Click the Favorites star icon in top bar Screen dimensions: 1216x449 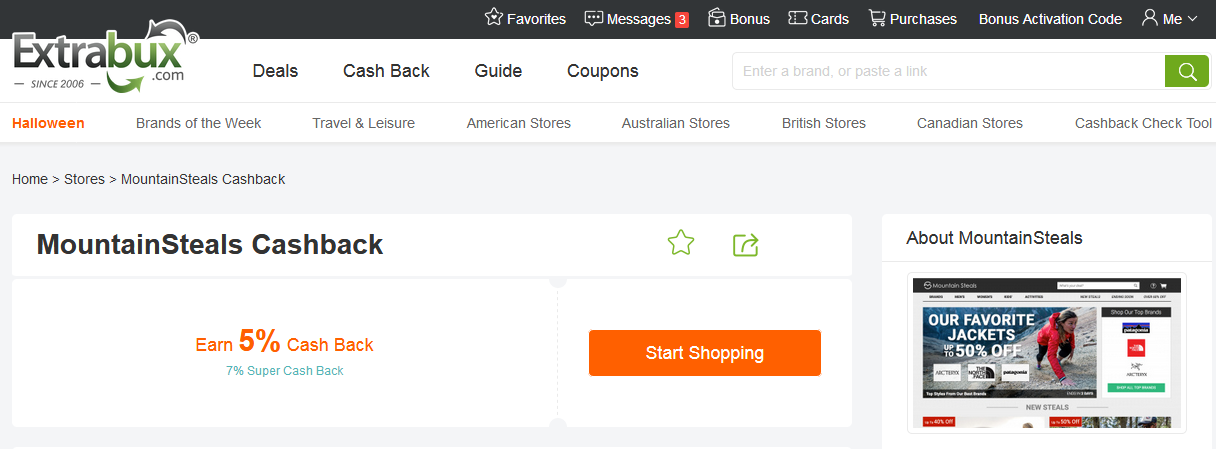[x=494, y=18]
